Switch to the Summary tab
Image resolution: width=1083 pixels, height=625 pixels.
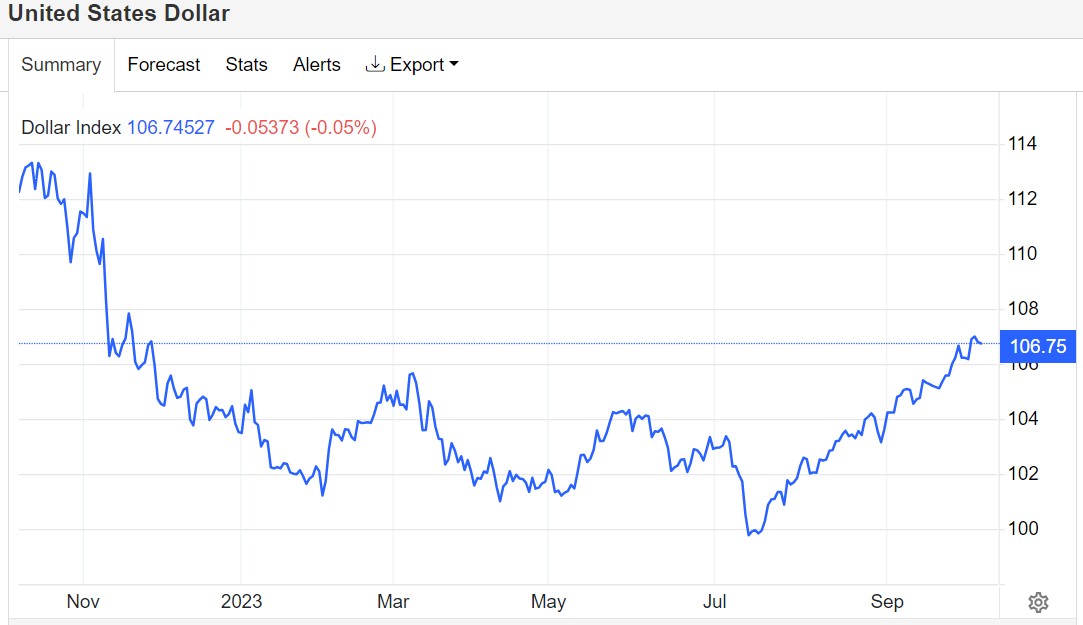(61, 65)
